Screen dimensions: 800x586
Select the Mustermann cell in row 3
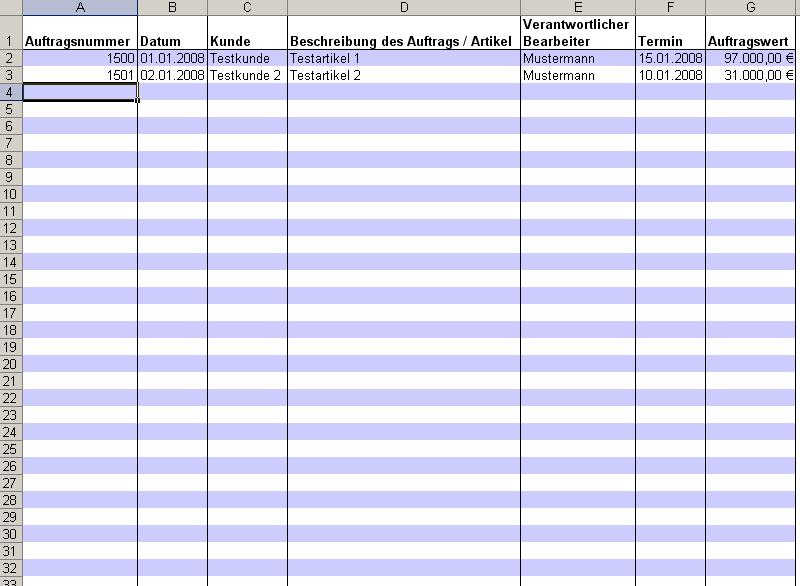pos(577,75)
